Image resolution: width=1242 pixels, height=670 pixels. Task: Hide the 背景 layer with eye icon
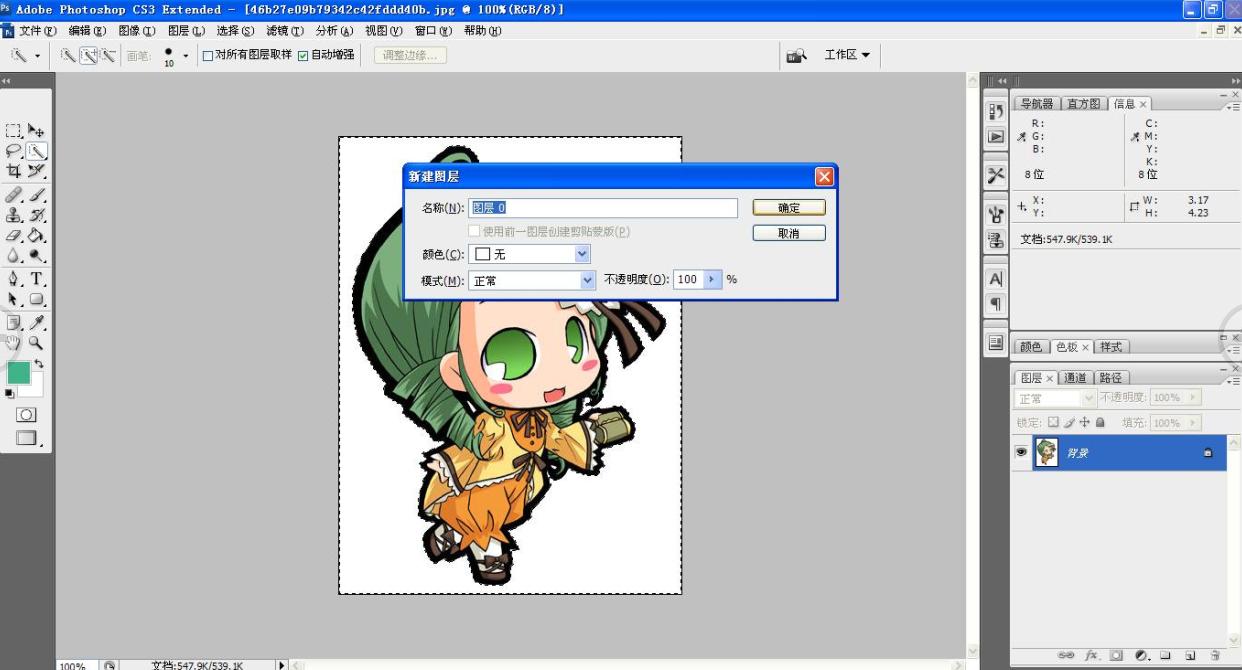click(1021, 452)
